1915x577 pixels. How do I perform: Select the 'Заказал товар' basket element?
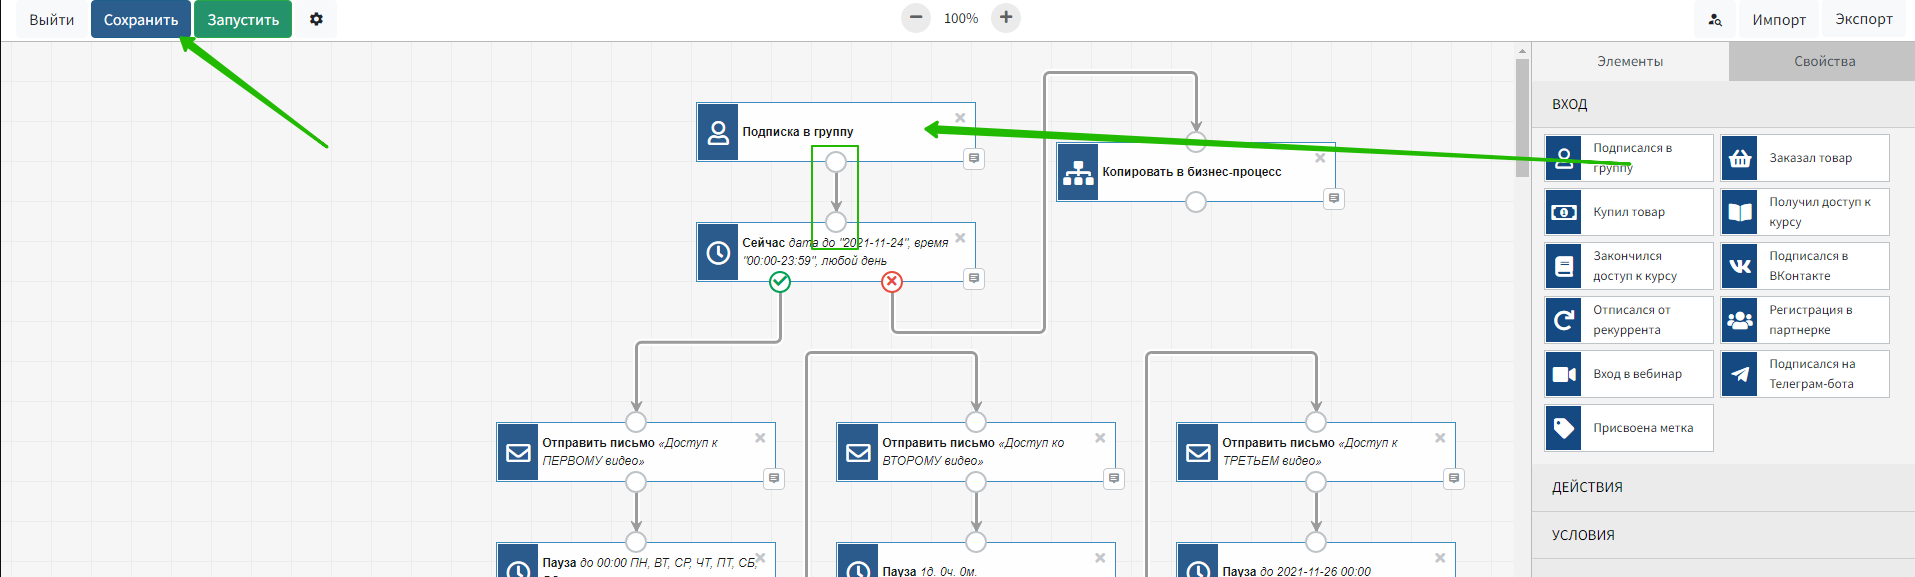[x=1804, y=158]
